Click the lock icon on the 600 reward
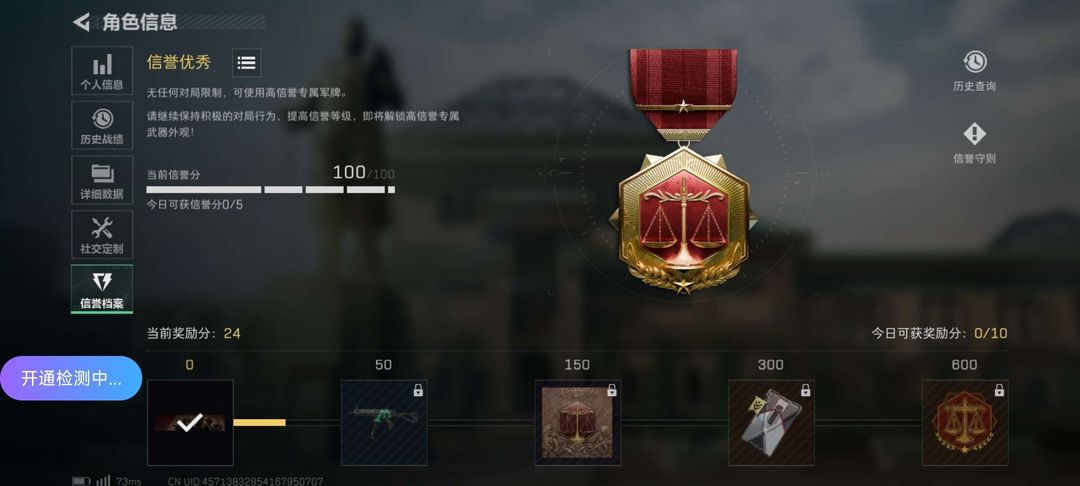This screenshot has width=1080, height=486. (x=999, y=390)
